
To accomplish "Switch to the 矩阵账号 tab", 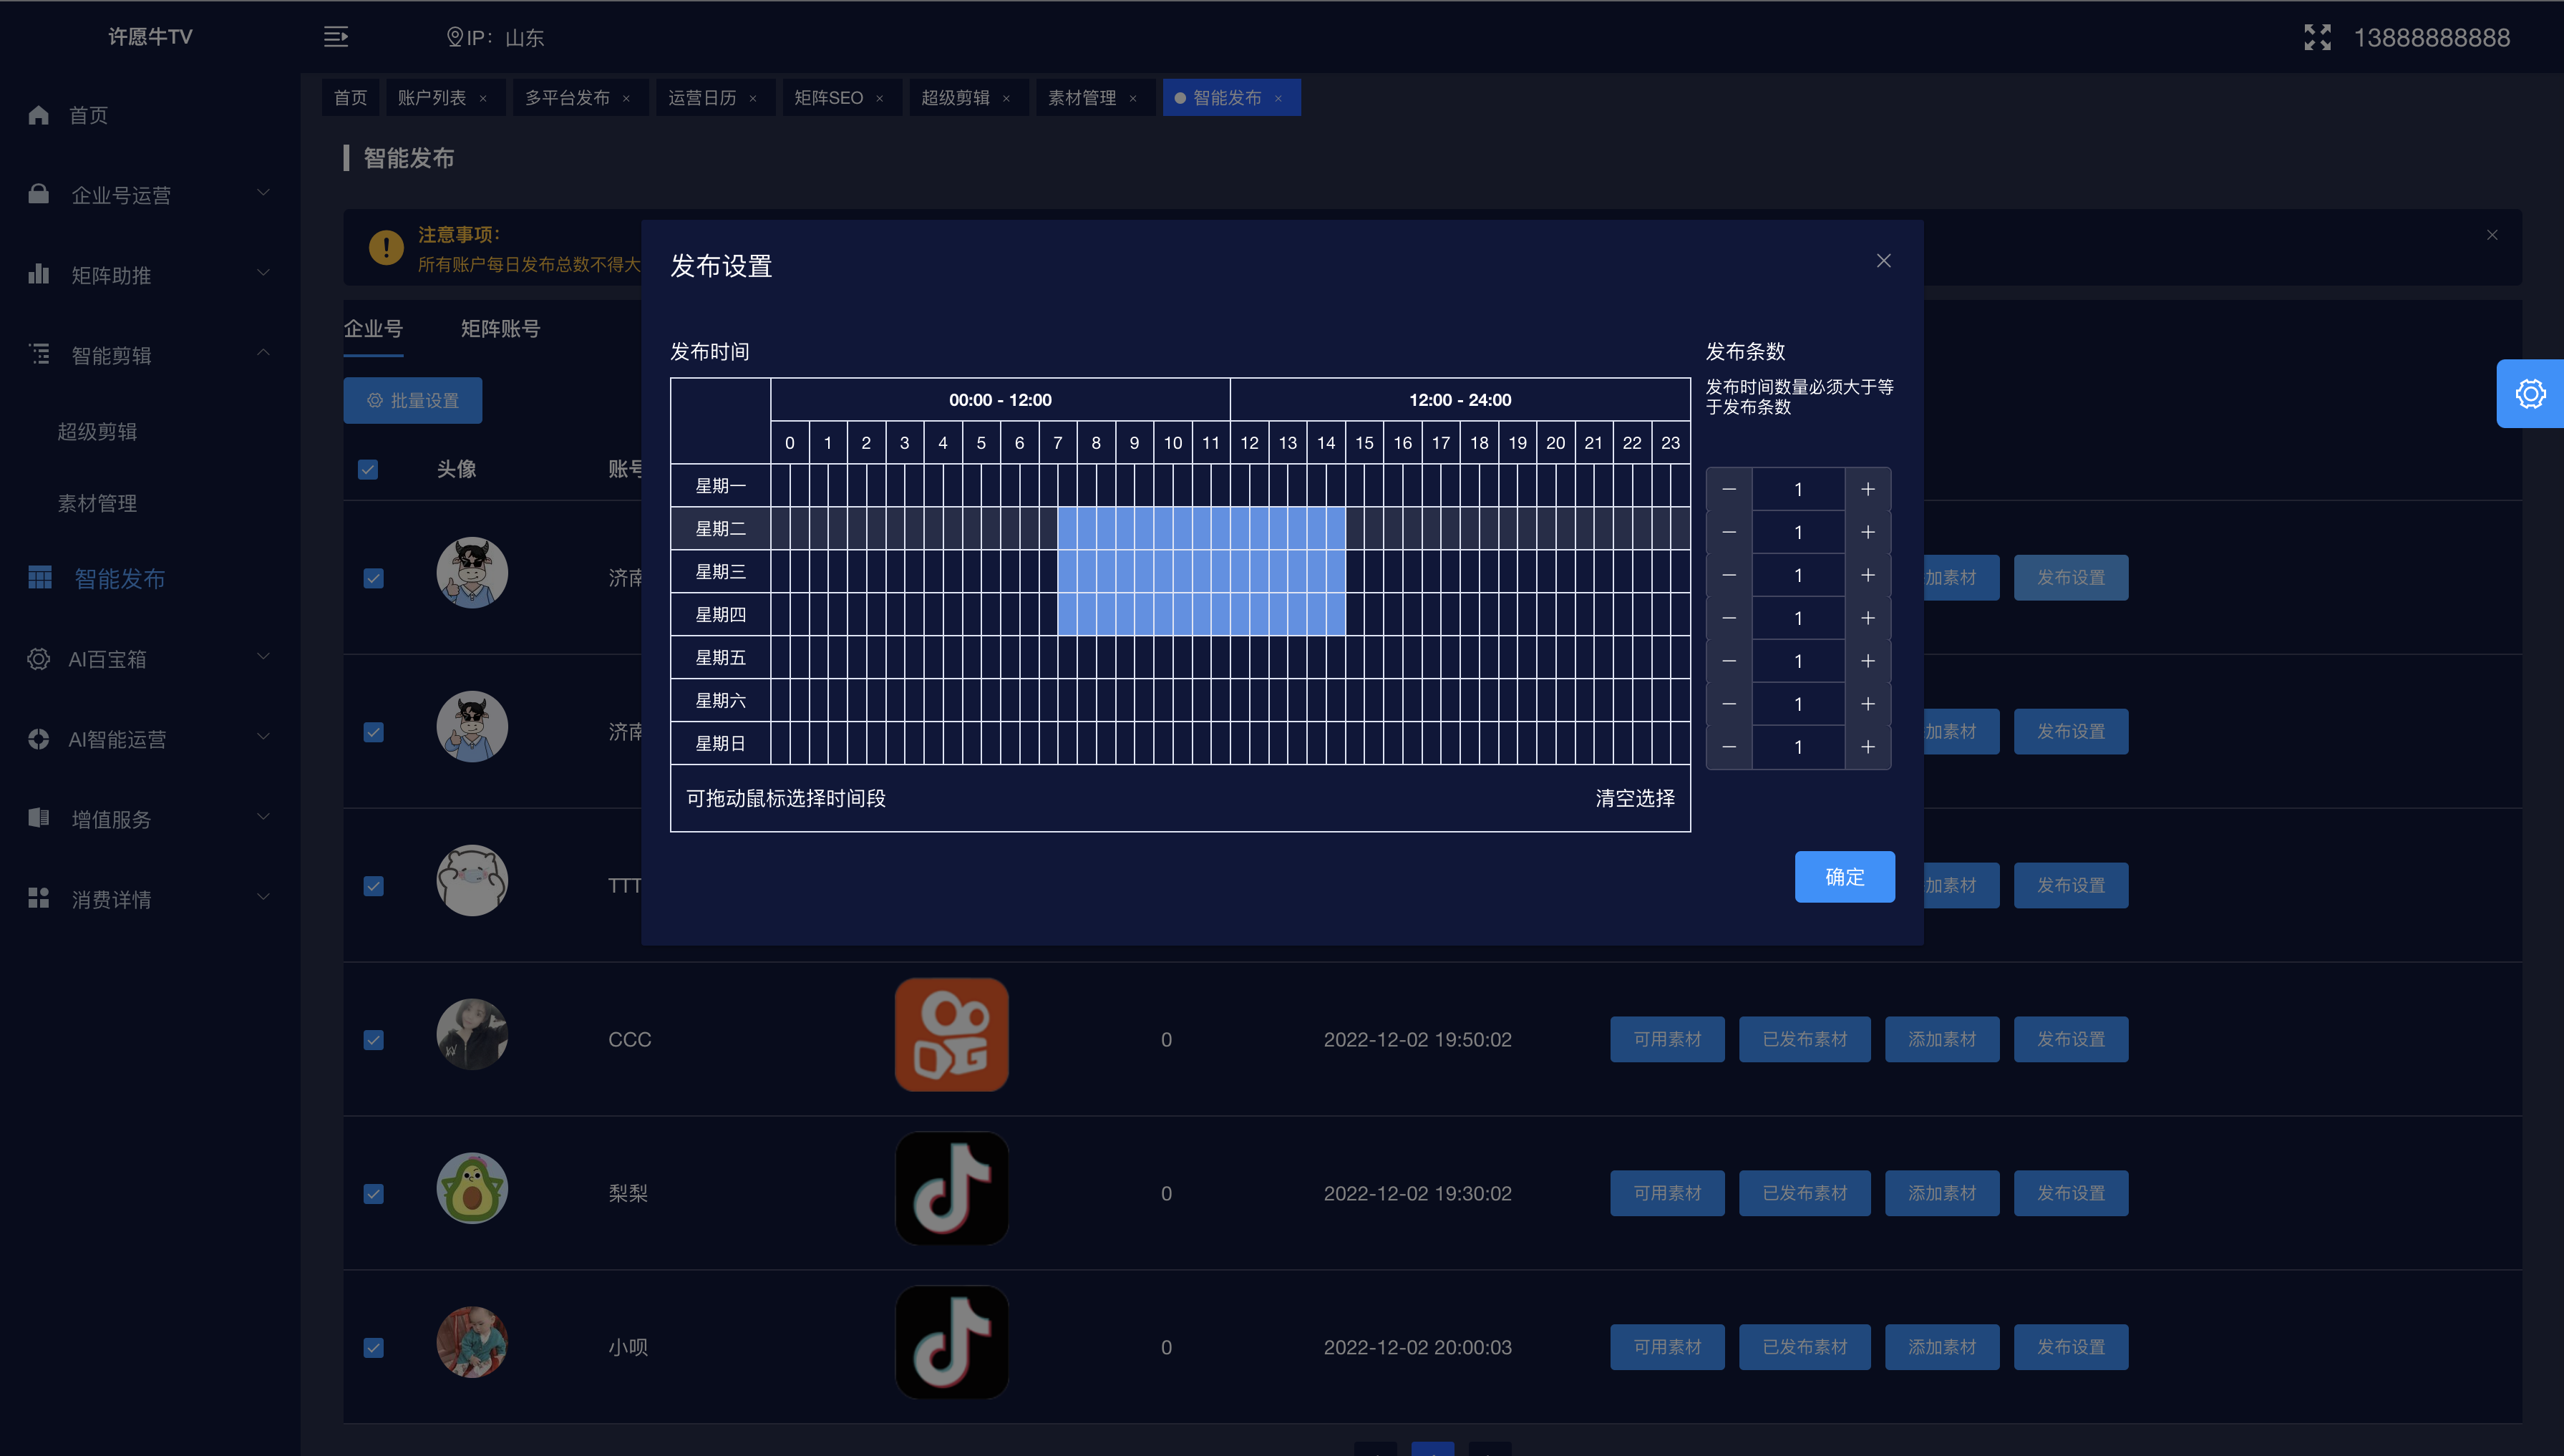I will [500, 329].
